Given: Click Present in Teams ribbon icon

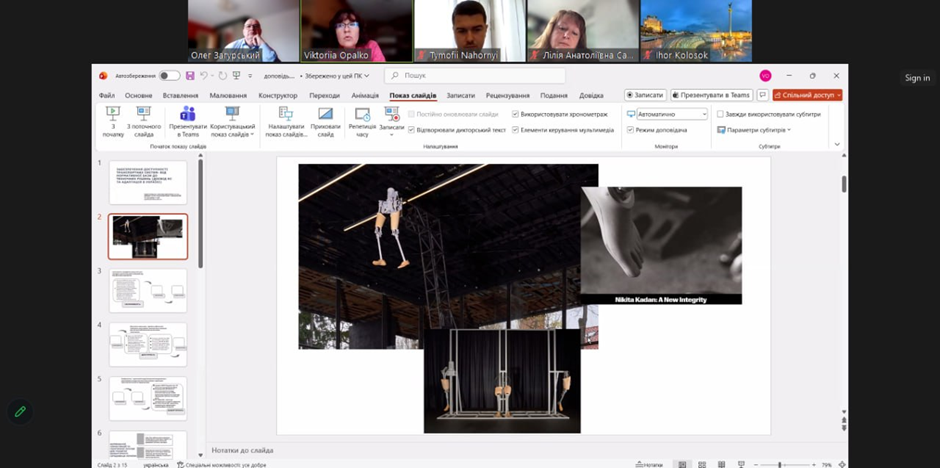Looking at the screenshot, I should (187, 114).
